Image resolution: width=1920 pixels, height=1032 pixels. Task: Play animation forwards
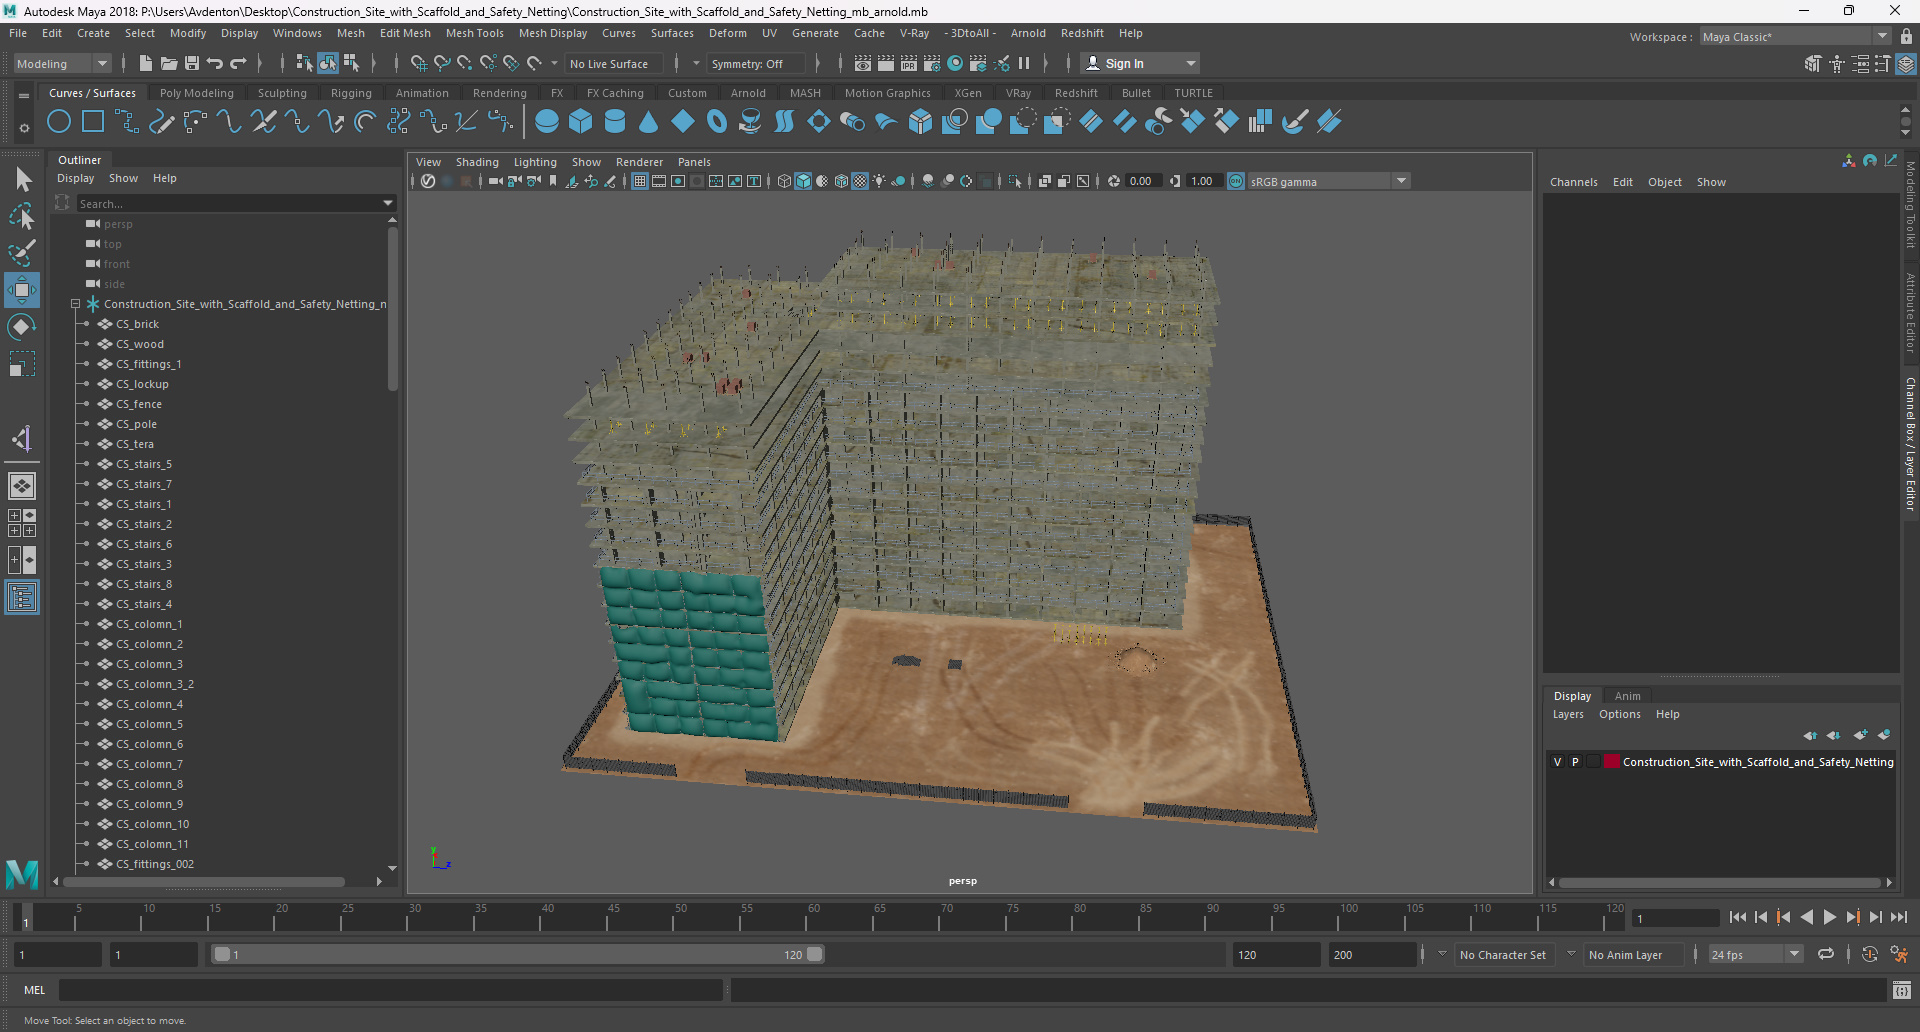tap(1830, 917)
